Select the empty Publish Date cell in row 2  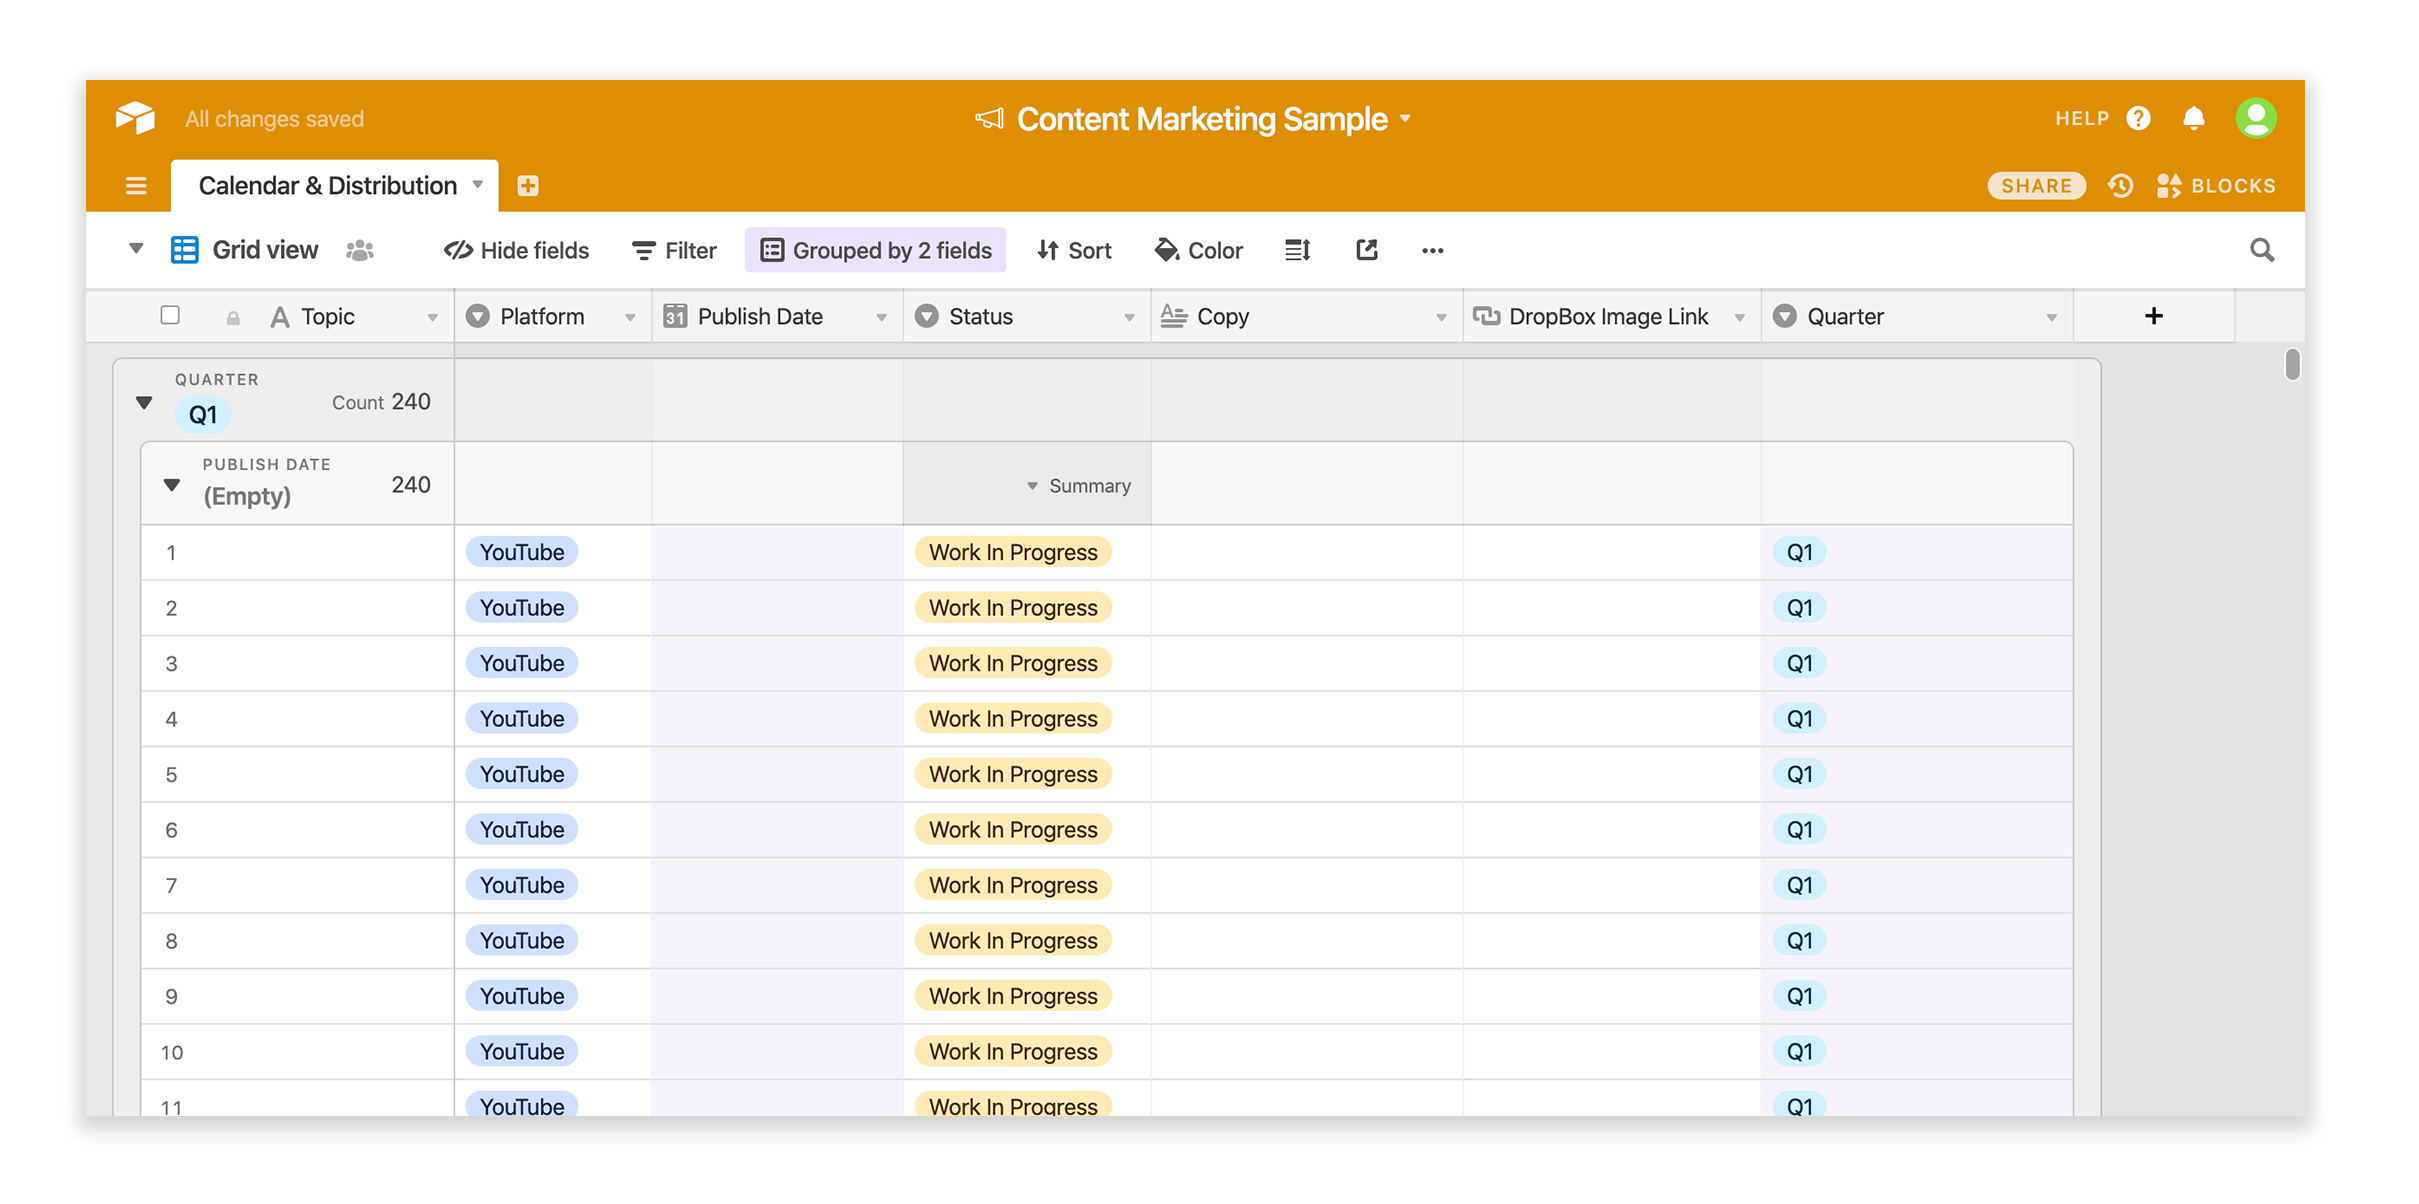[777, 608]
